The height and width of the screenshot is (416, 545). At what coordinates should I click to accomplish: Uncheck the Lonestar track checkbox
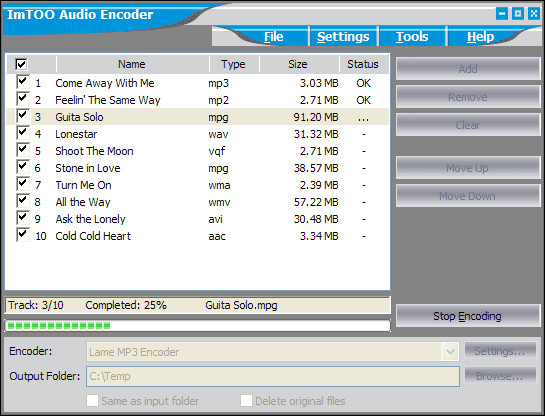23,133
